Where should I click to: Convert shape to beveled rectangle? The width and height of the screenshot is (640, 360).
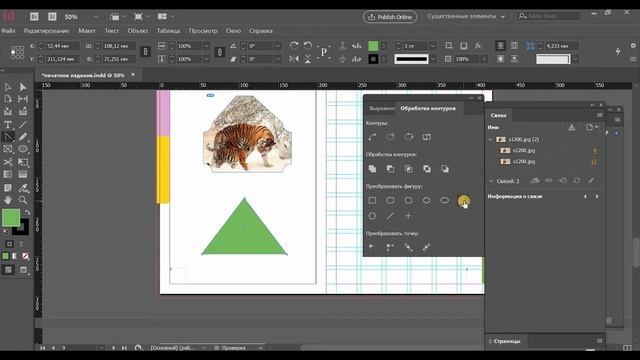[x=409, y=200]
